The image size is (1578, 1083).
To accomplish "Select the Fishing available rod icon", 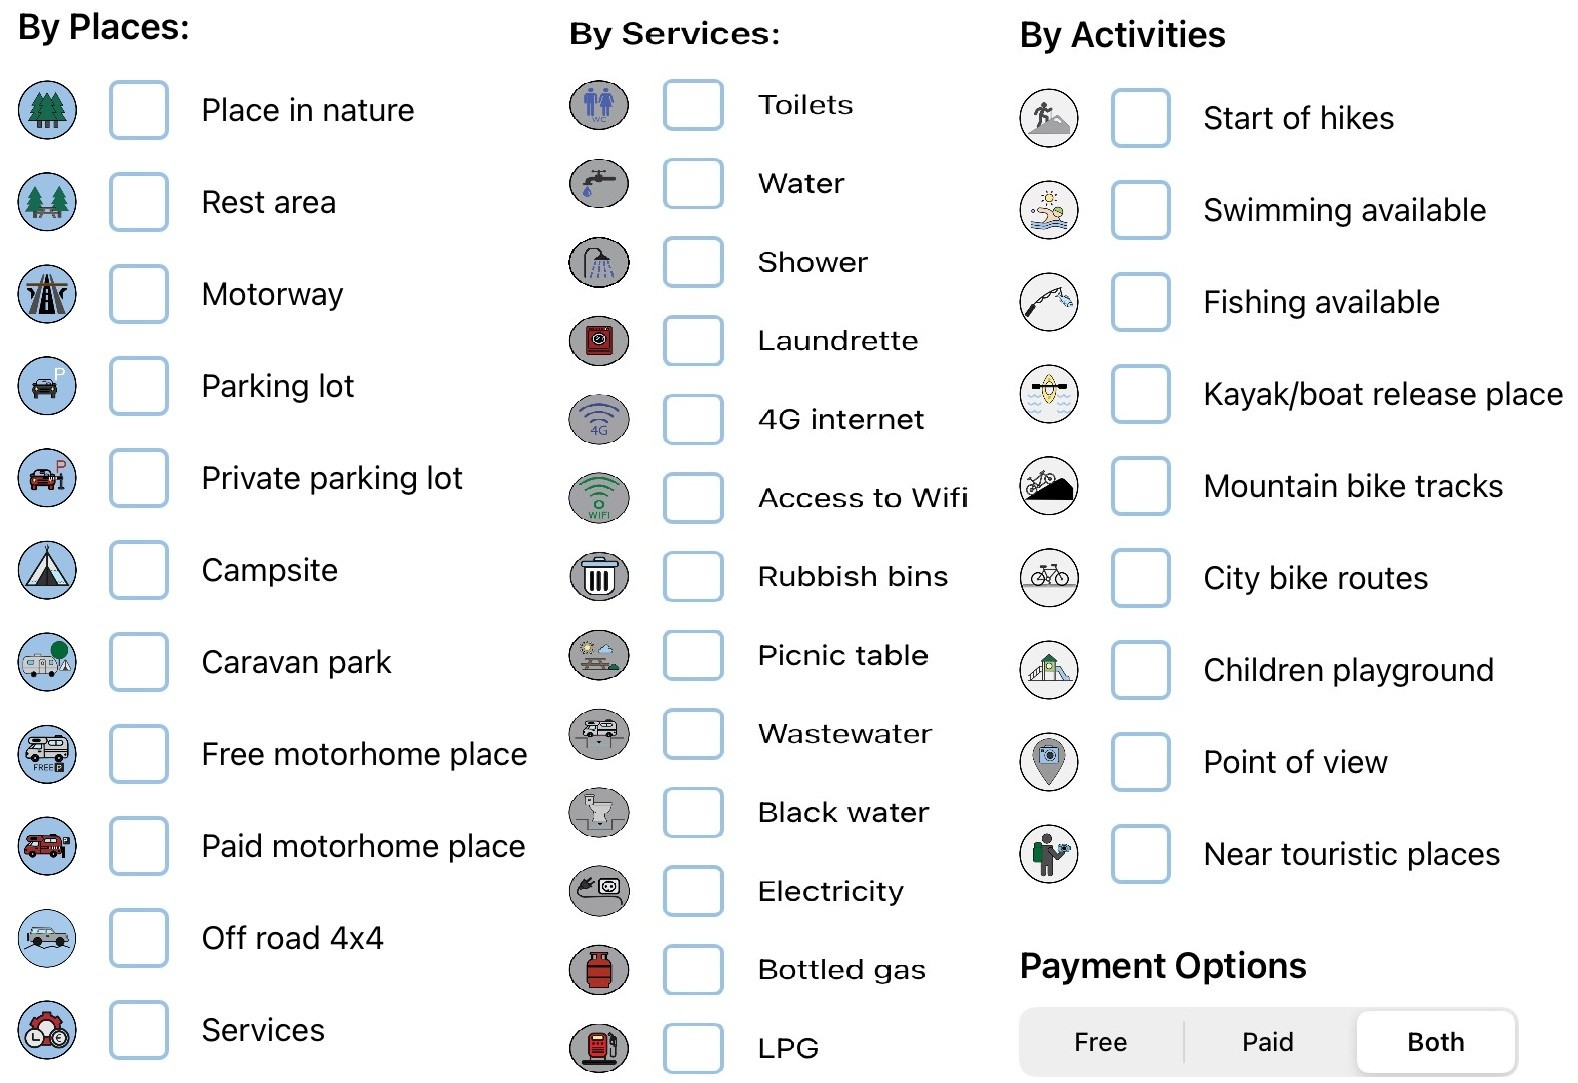I will coord(1048,302).
